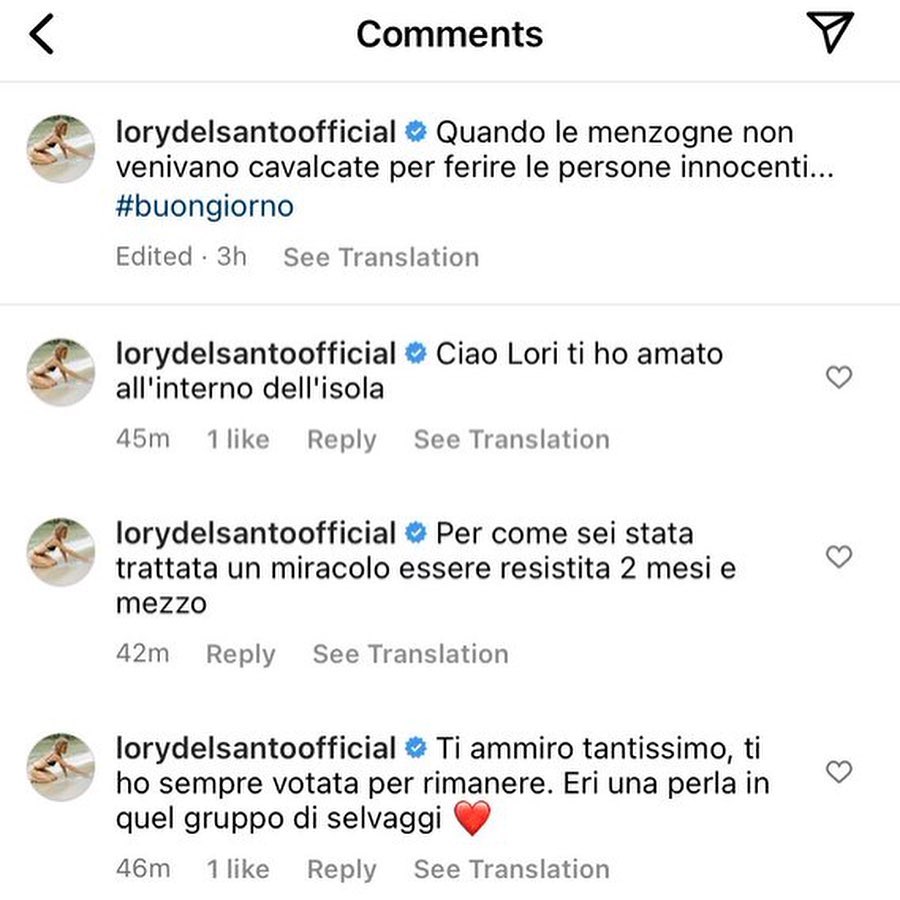Like the "Per come sei stata" comment

pos(839,557)
